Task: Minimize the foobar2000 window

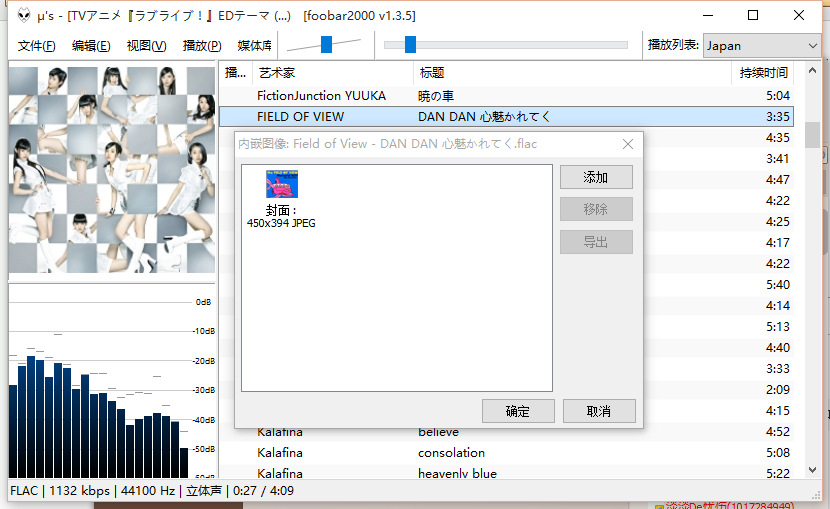Action: (708, 15)
